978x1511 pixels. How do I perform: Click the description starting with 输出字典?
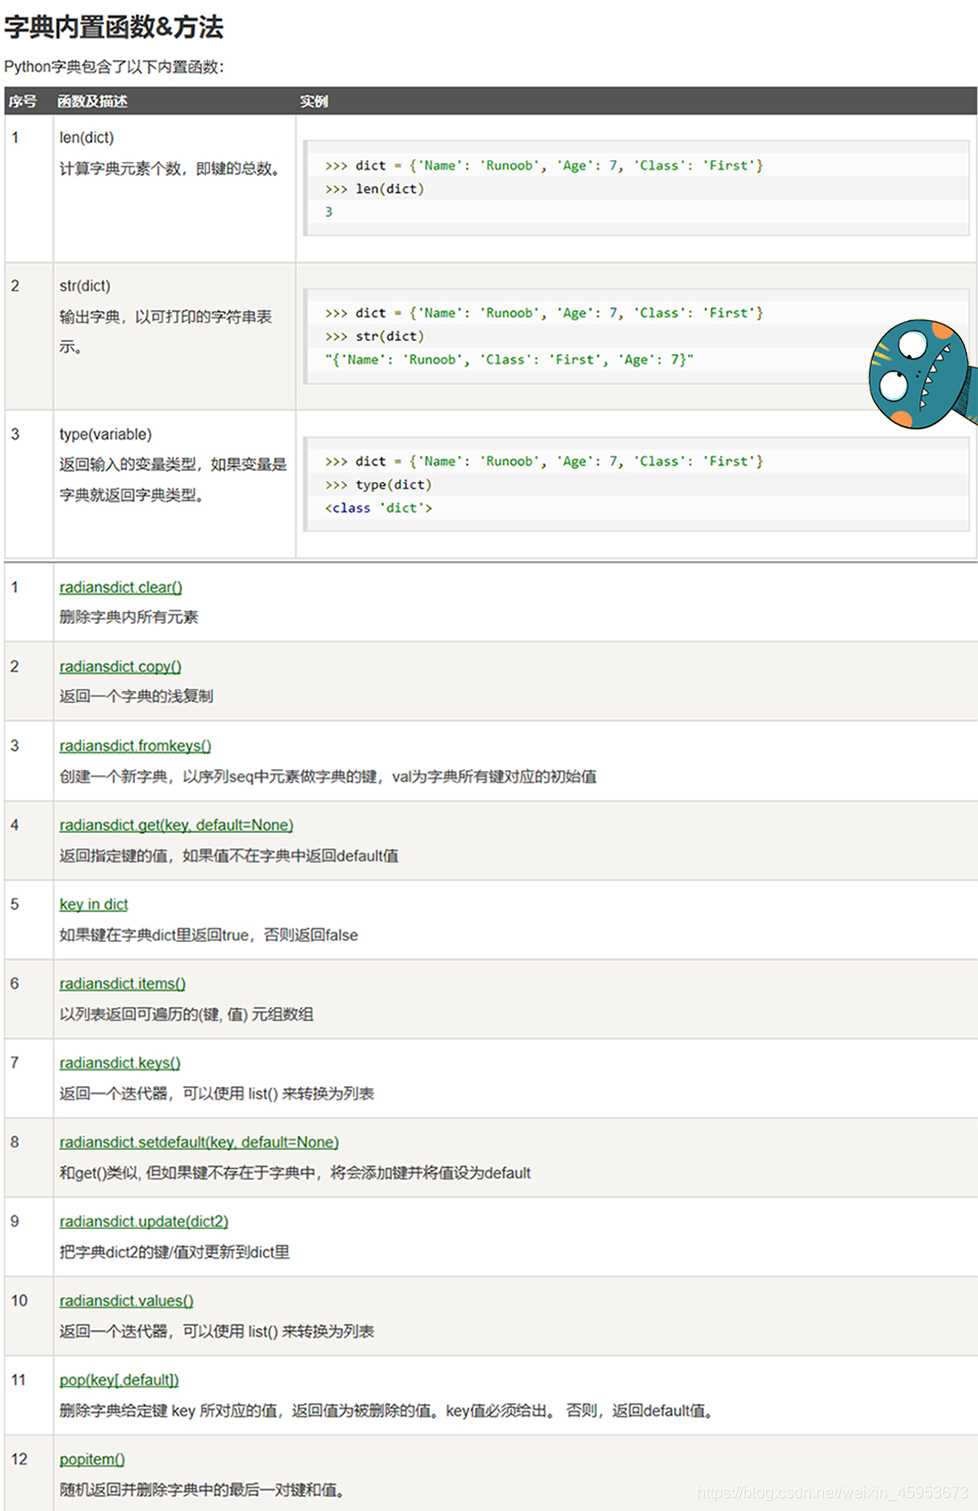tap(166, 332)
